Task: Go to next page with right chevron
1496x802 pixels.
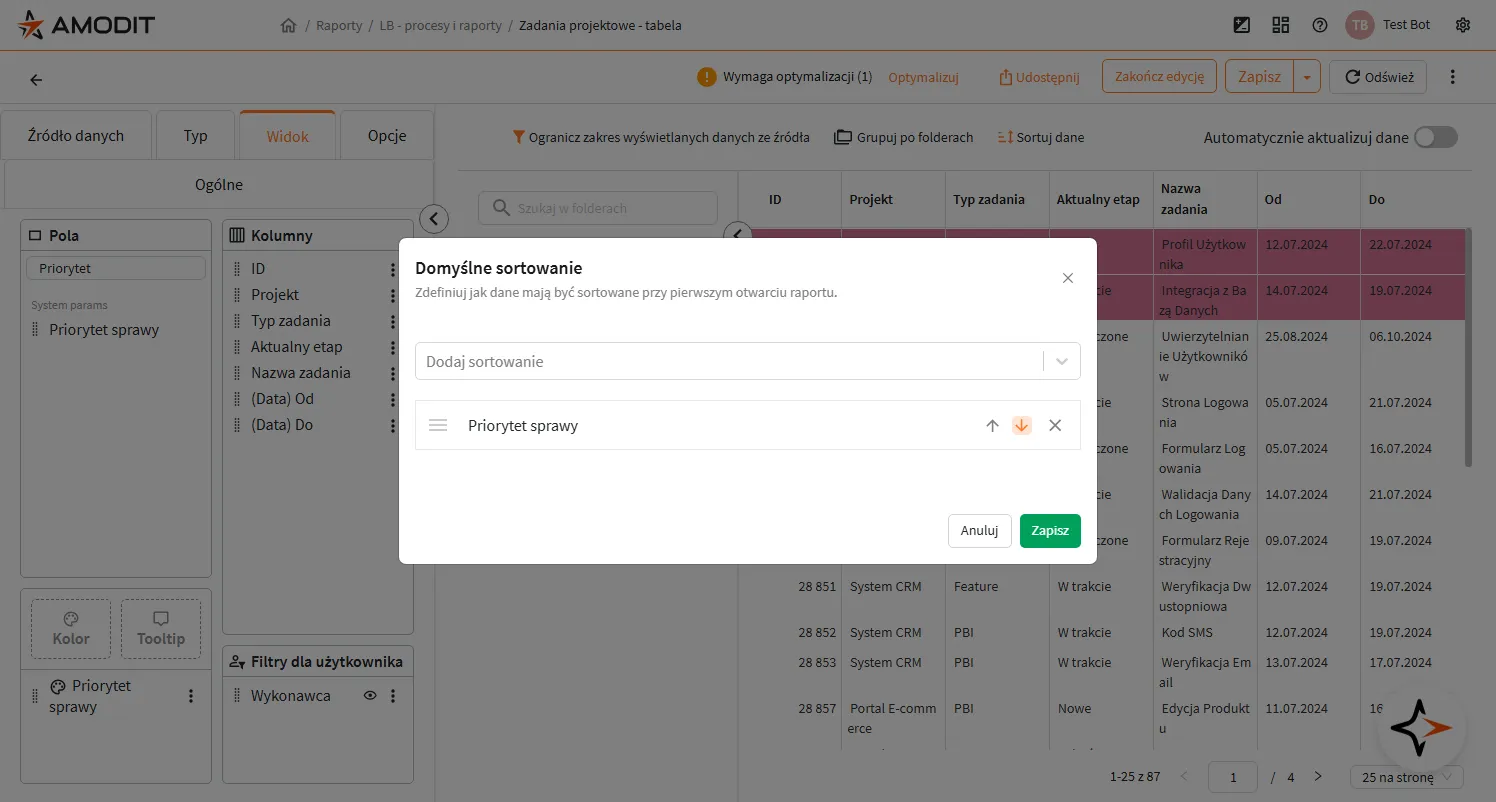Action: [x=1318, y=777]
